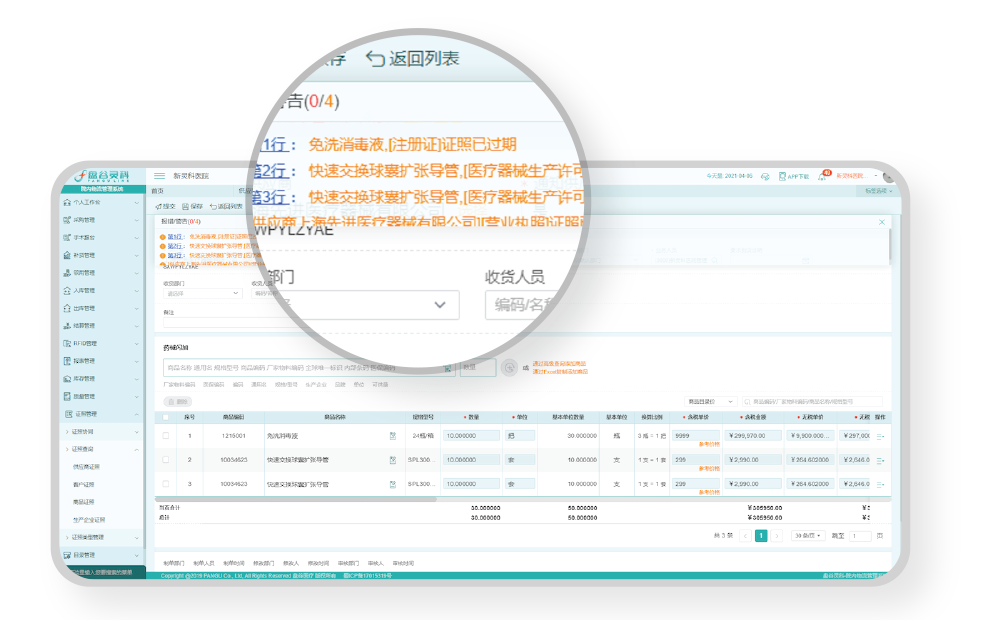This screenshot has height=620, width=1000.
Task: Open detail icon in 免洗消毒液 row
Action: [392, 436]
